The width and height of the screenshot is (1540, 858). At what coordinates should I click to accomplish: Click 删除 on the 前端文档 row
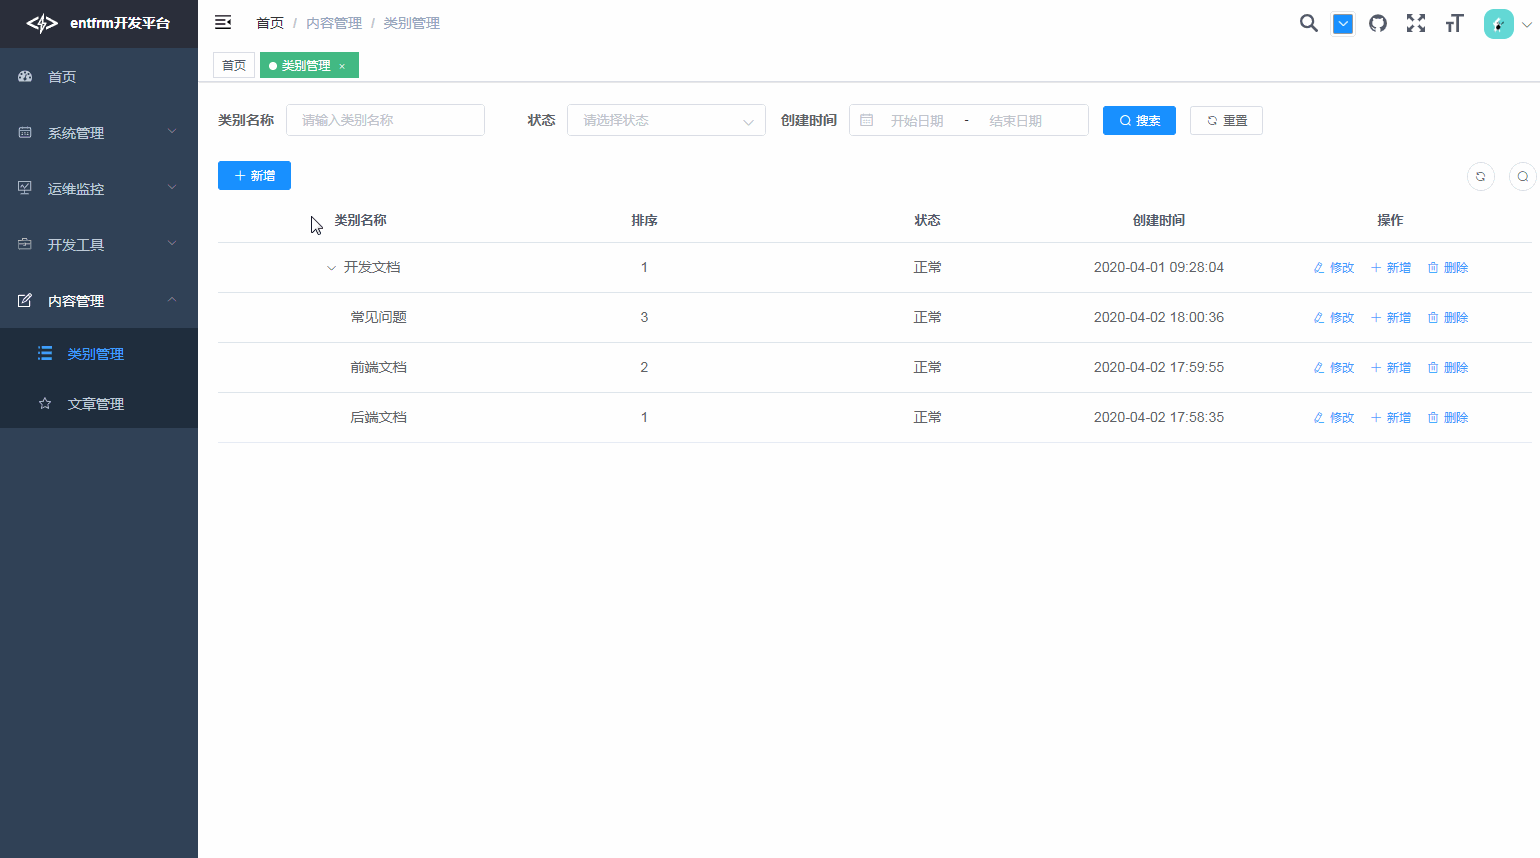pos(1448,367)
